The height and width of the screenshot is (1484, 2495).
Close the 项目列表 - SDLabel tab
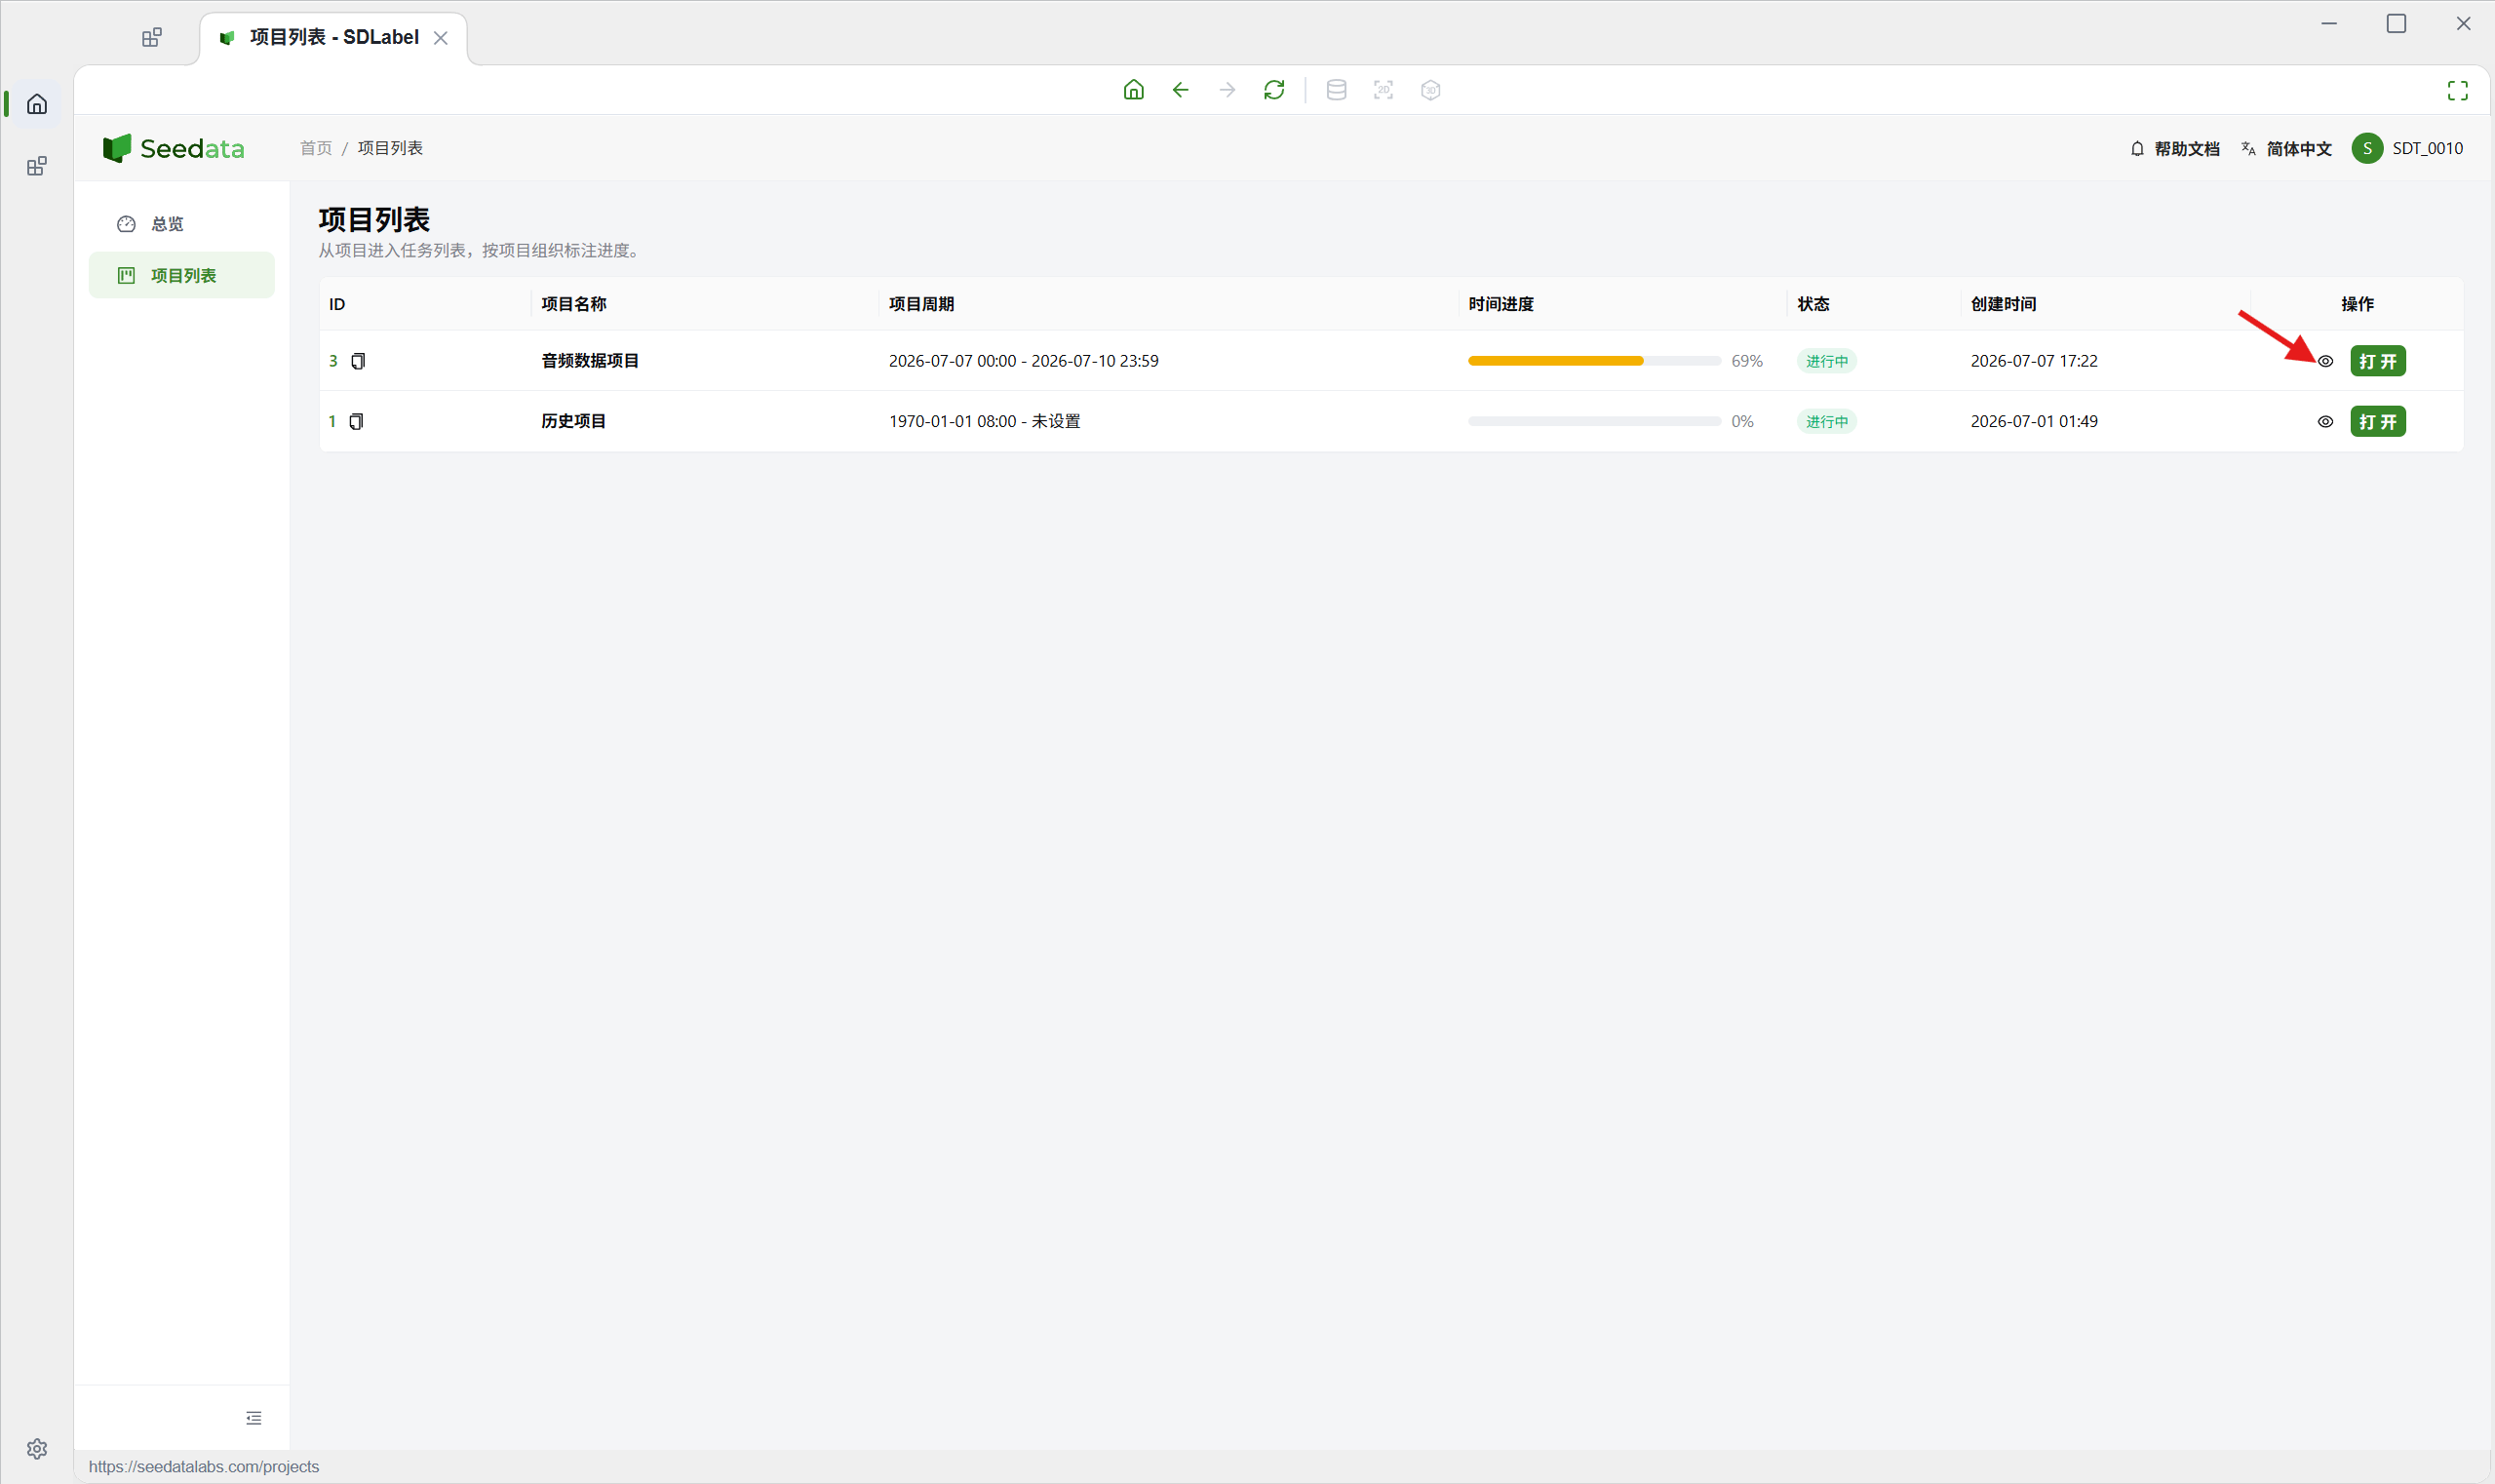tap(440, 38)
